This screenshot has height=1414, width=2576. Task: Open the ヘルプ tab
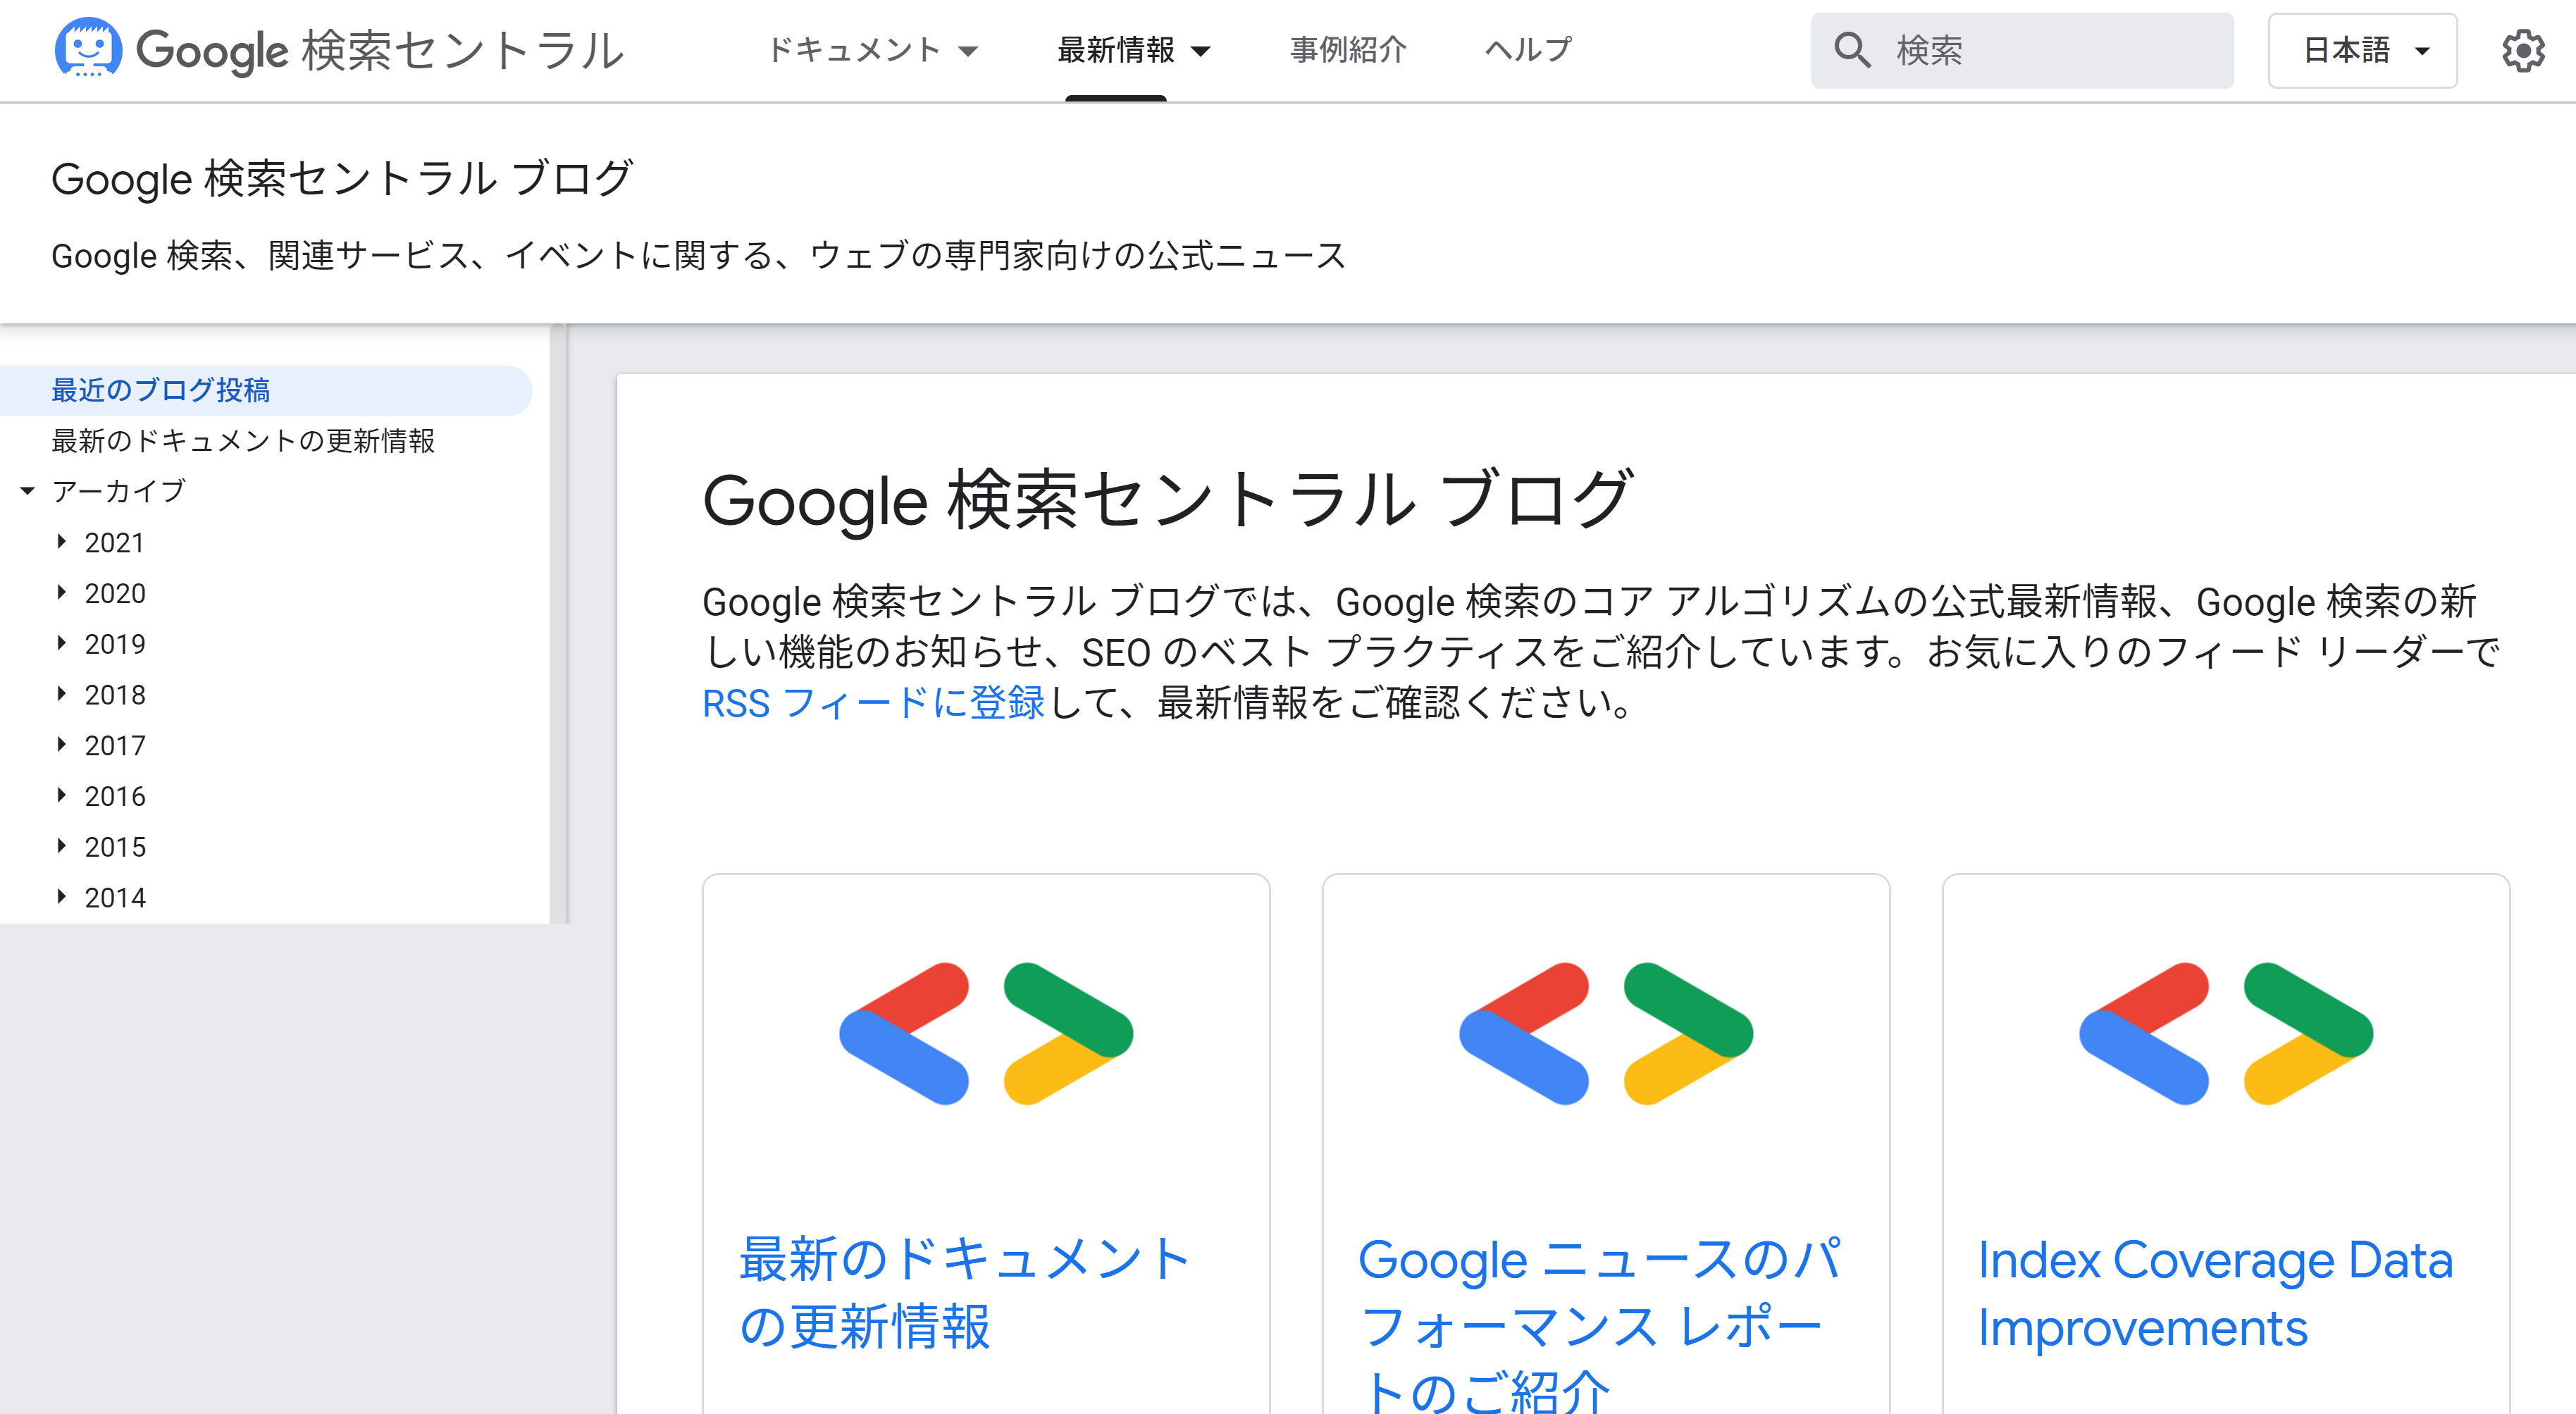(1528, 50)
